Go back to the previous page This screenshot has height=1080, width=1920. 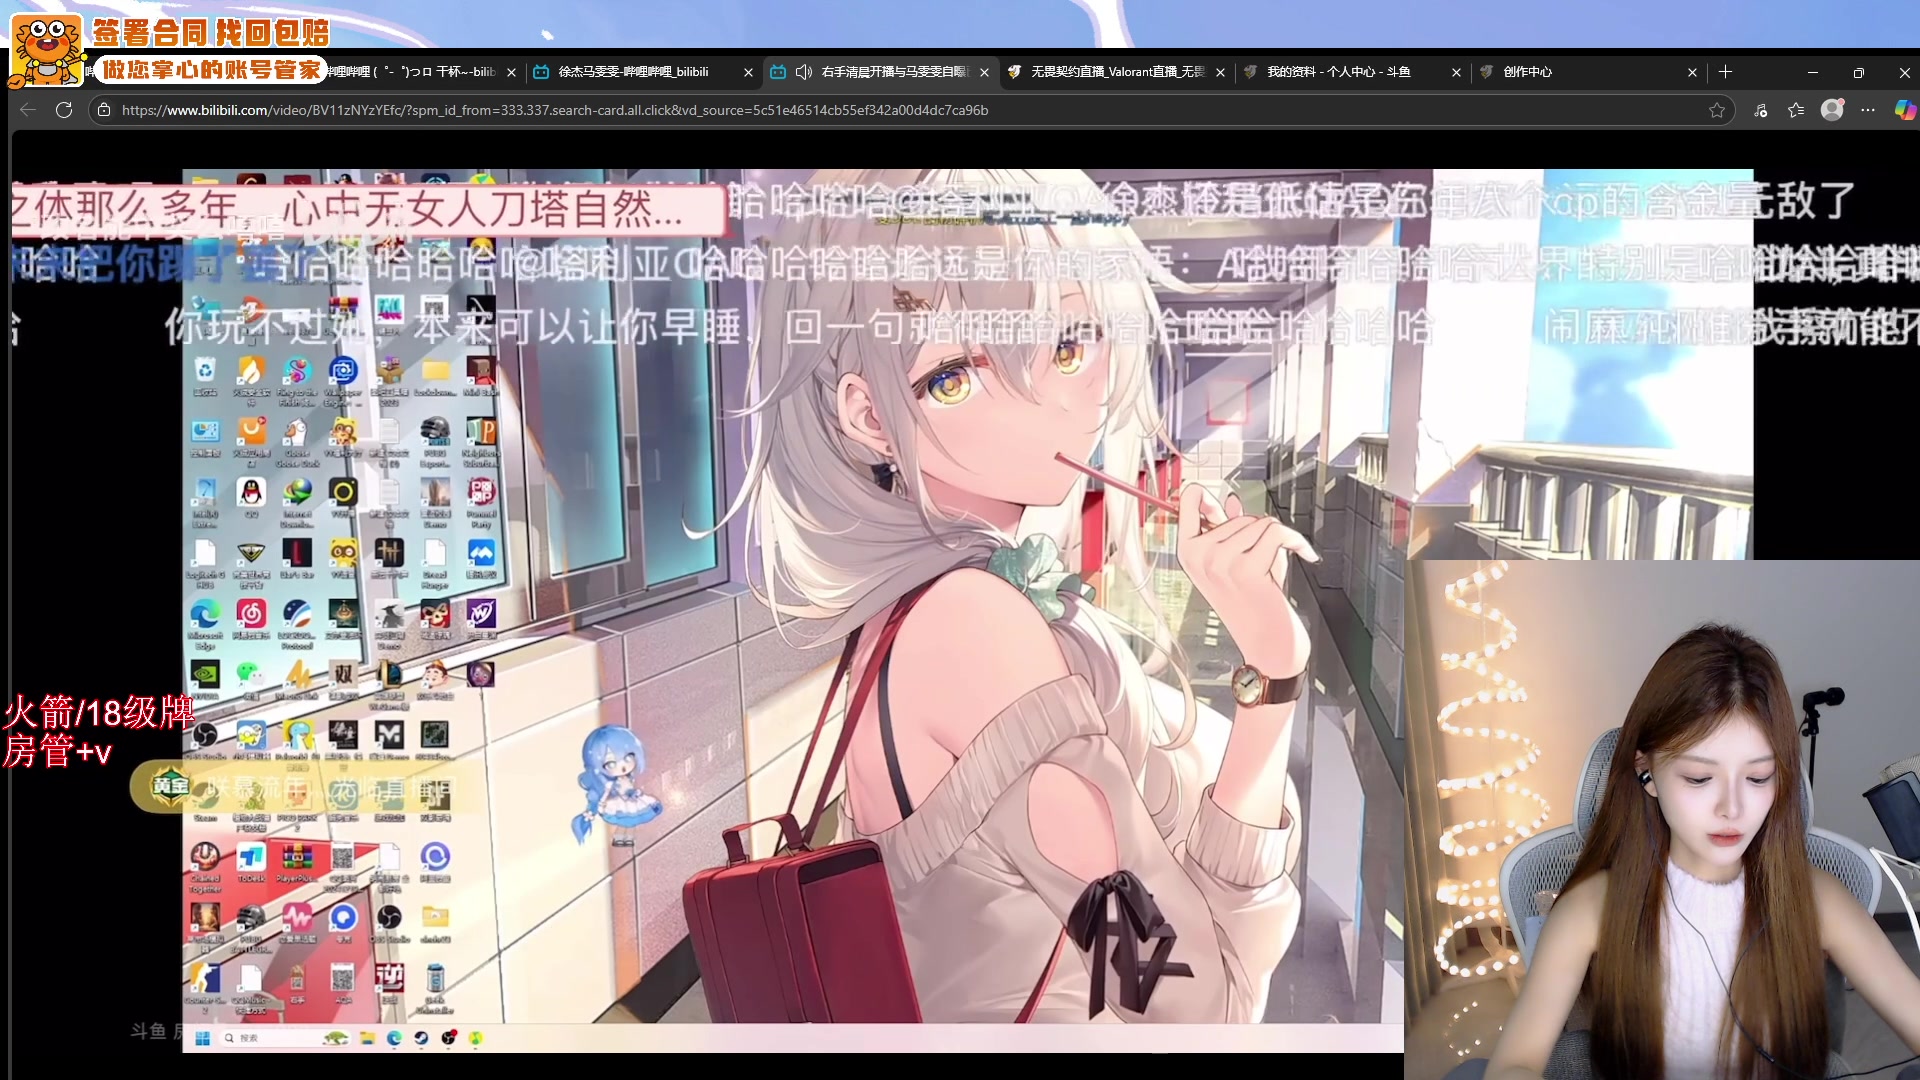(x=28, y=110)
